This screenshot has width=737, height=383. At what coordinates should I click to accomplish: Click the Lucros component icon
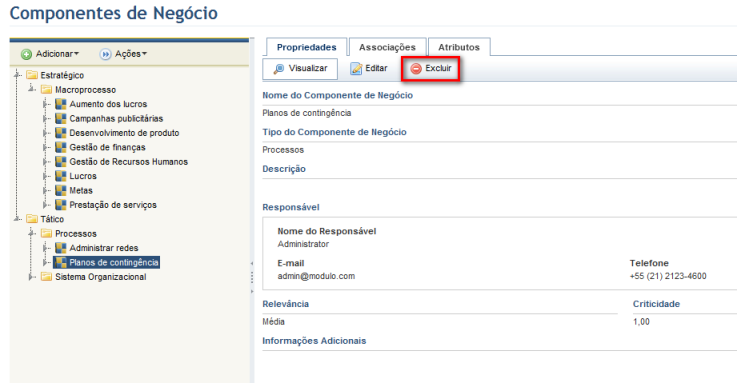coord(61,176)
